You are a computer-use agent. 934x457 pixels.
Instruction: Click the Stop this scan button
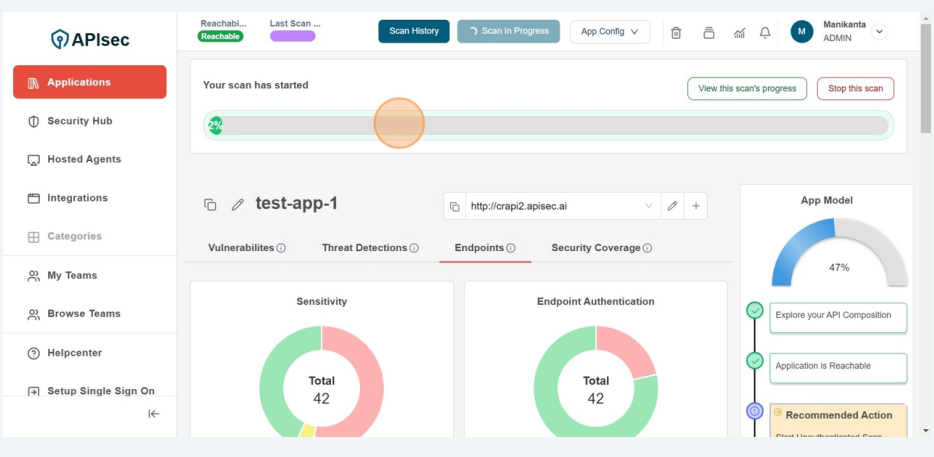855,88
